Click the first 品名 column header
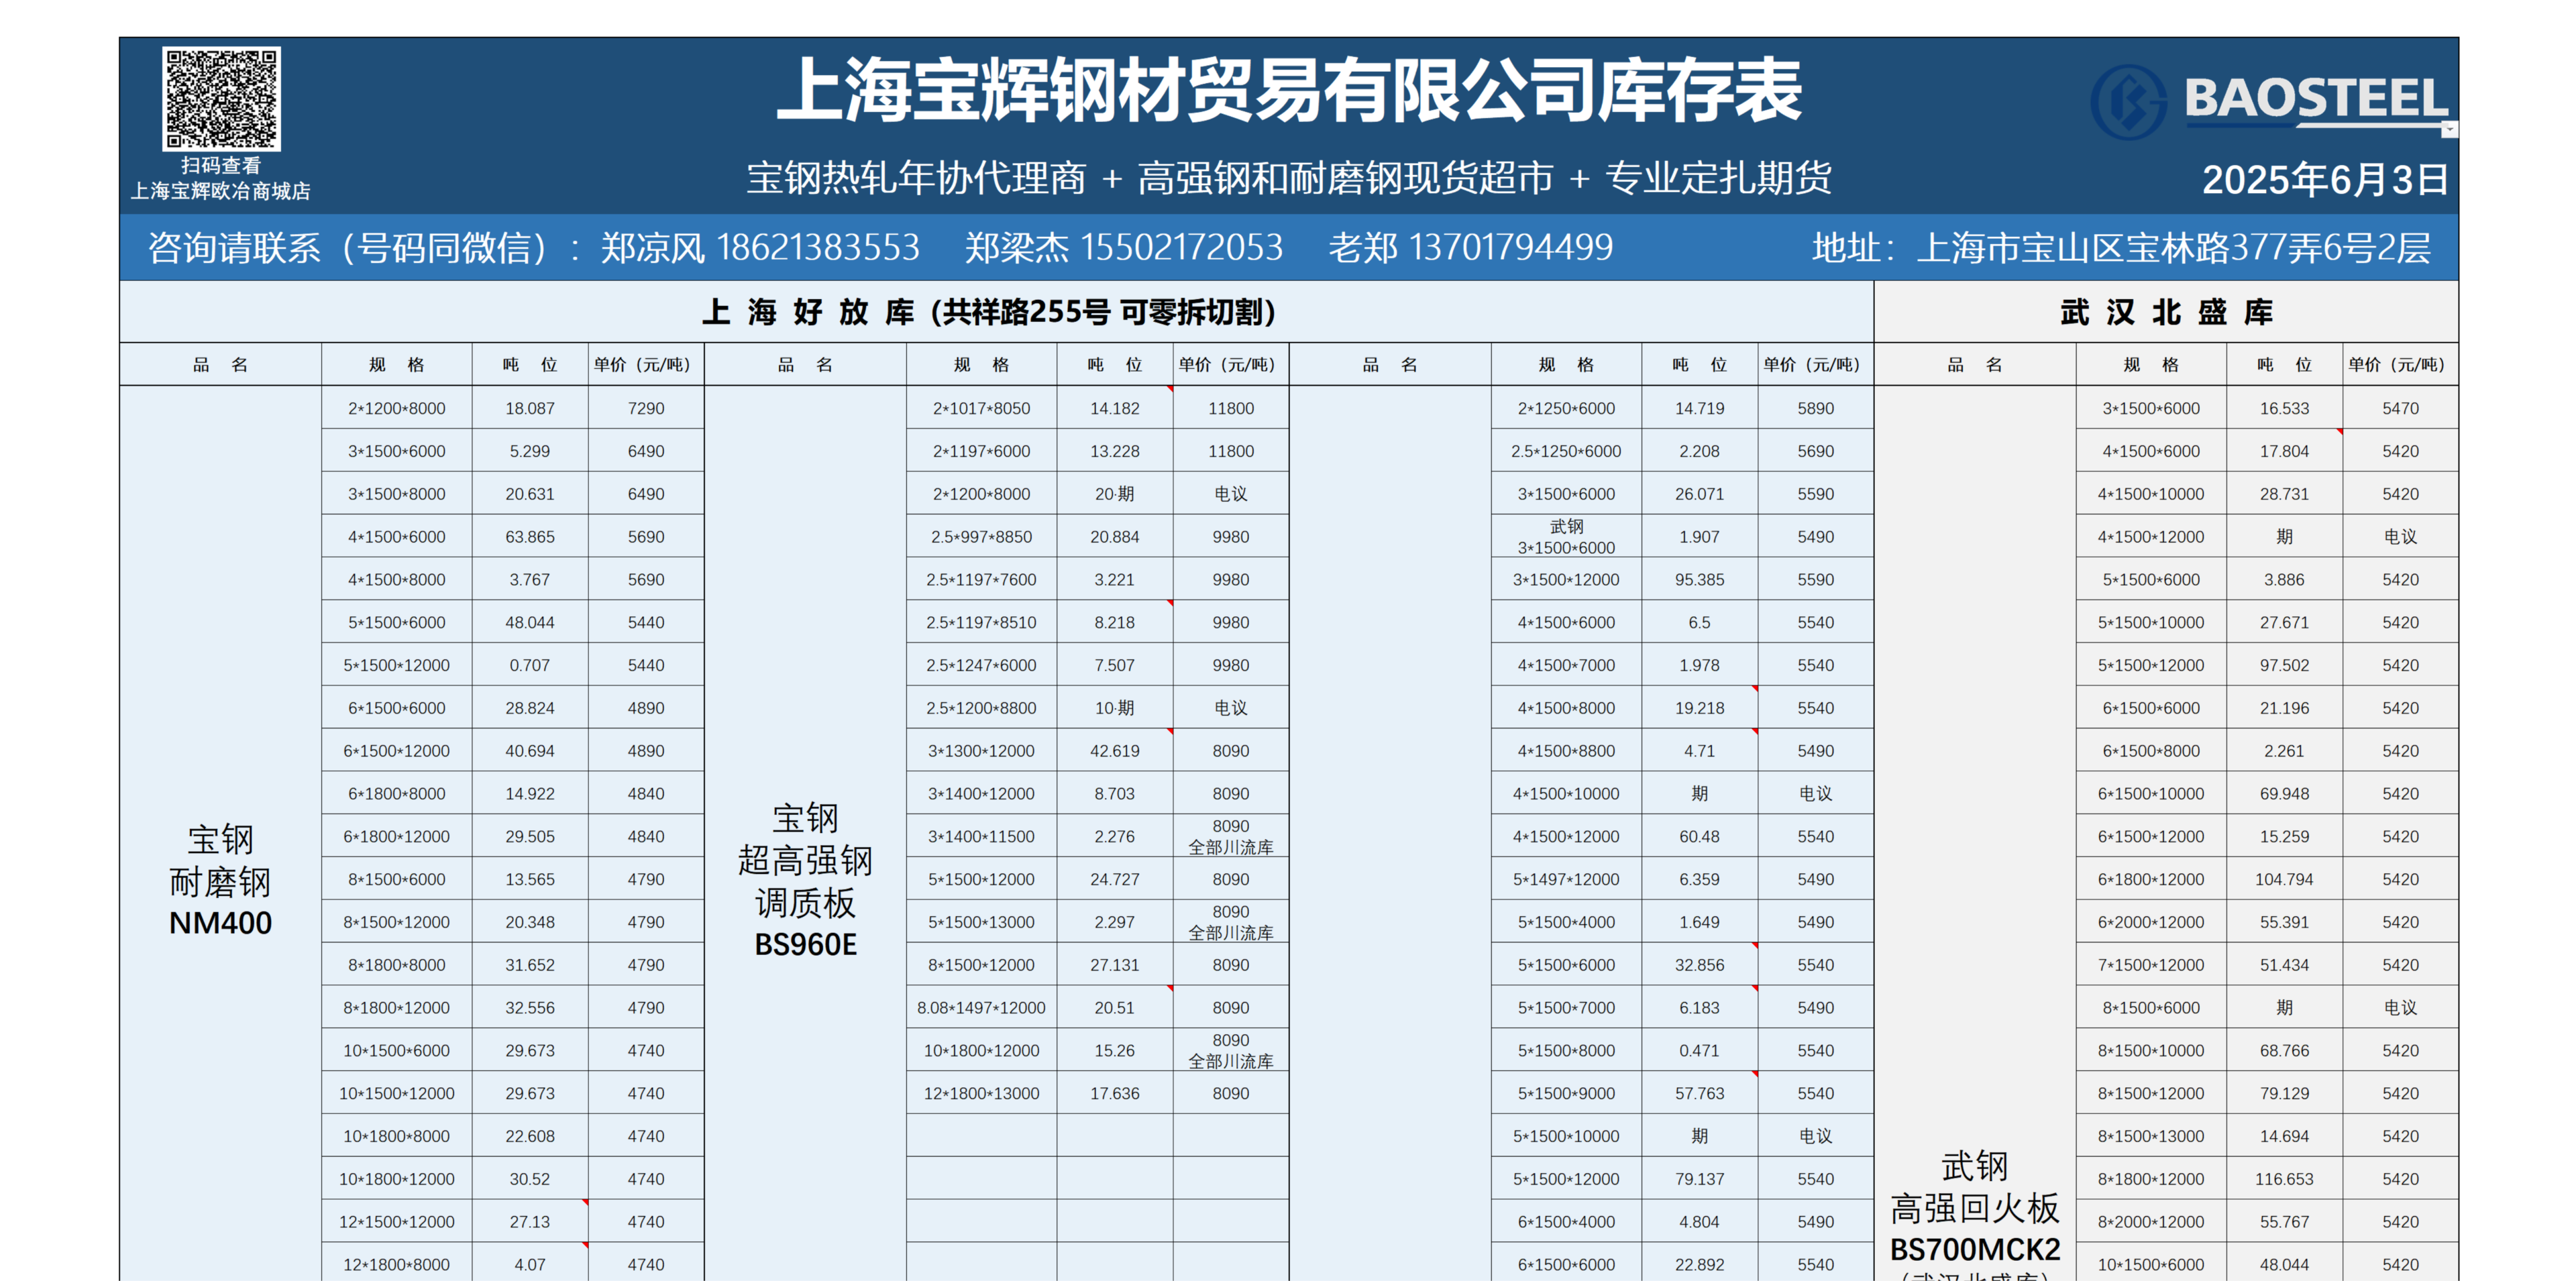This screenshot has width=2576, height=1281. 220,365
